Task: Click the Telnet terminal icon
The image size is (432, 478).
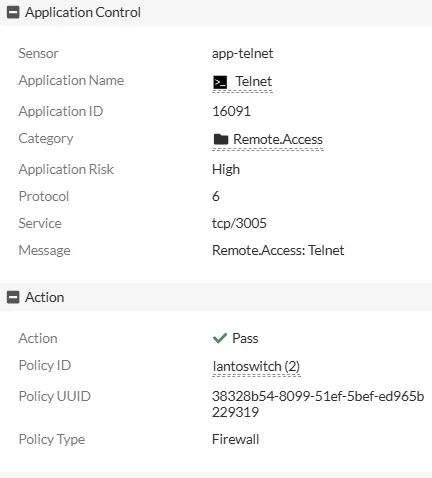Action: 220,82
